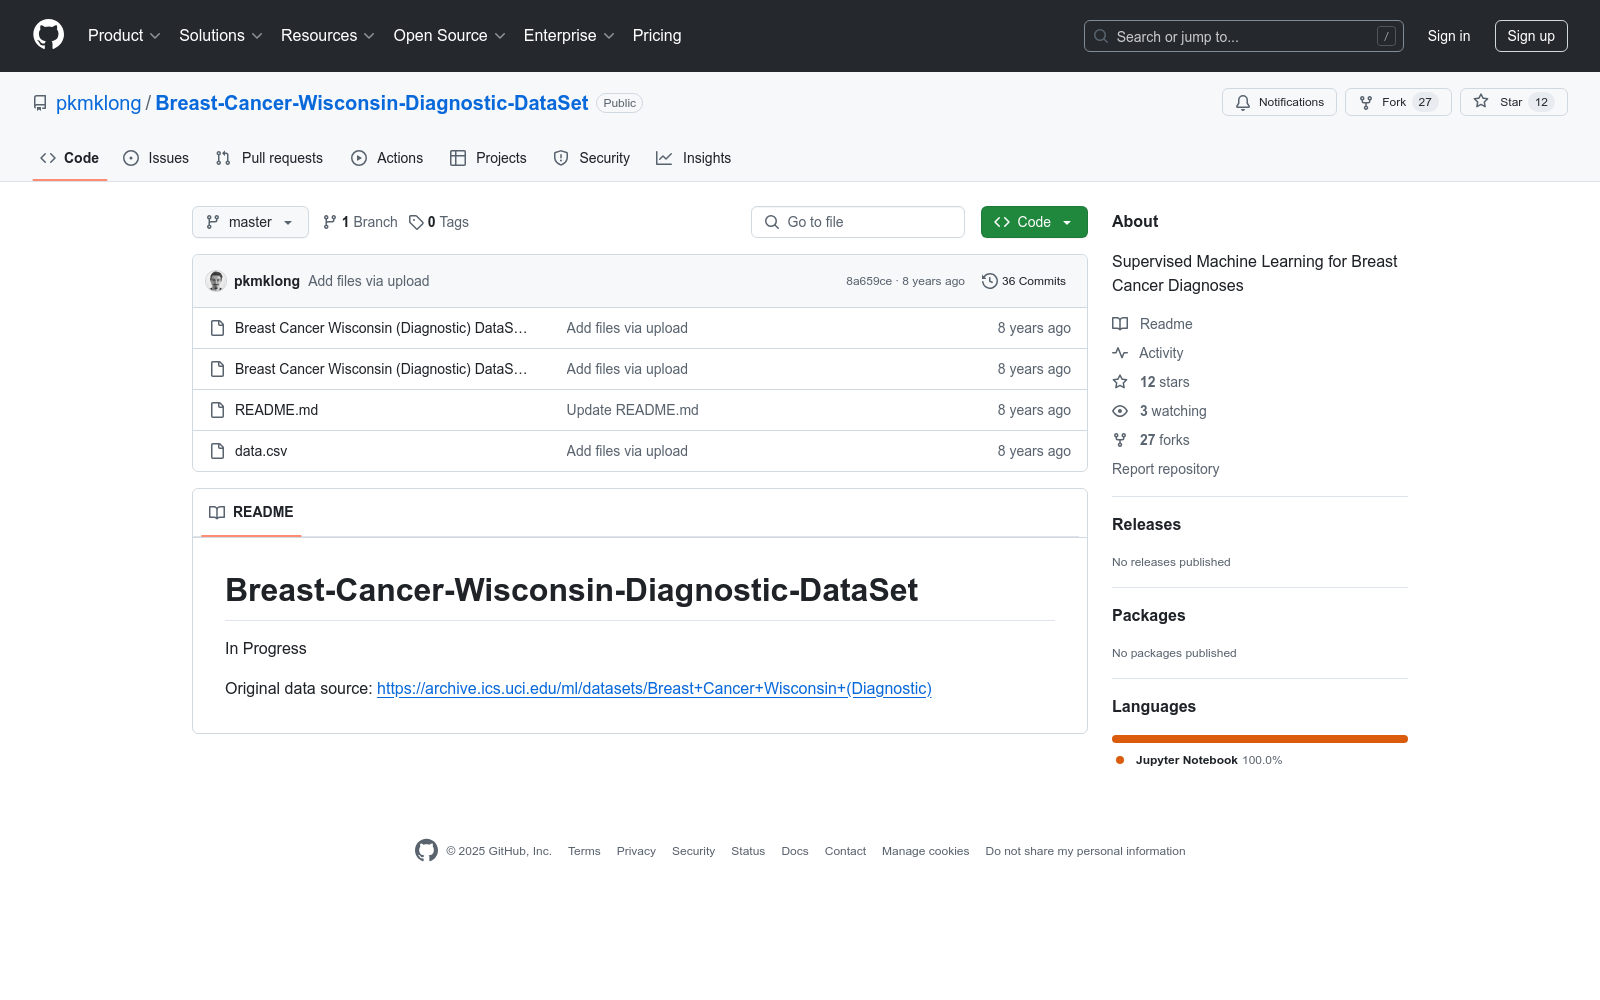Open the green Code dropdown
The image size is (1600, 1000).
point(1034,222)
